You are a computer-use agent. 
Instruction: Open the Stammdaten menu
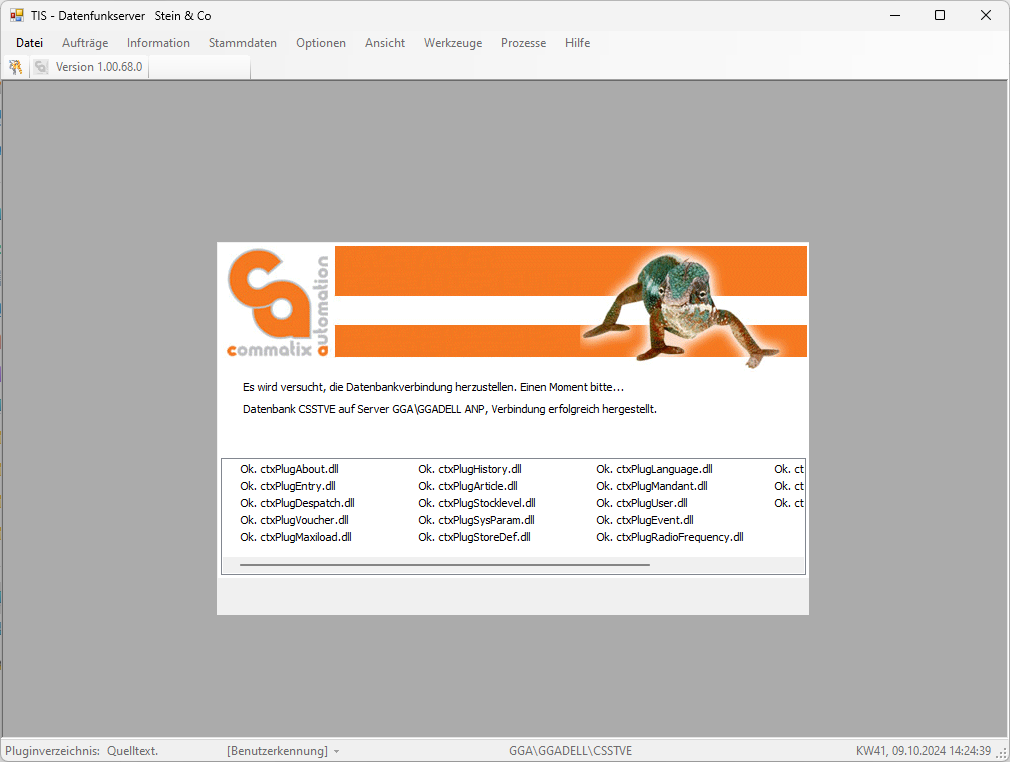click(x=243, y=43)
